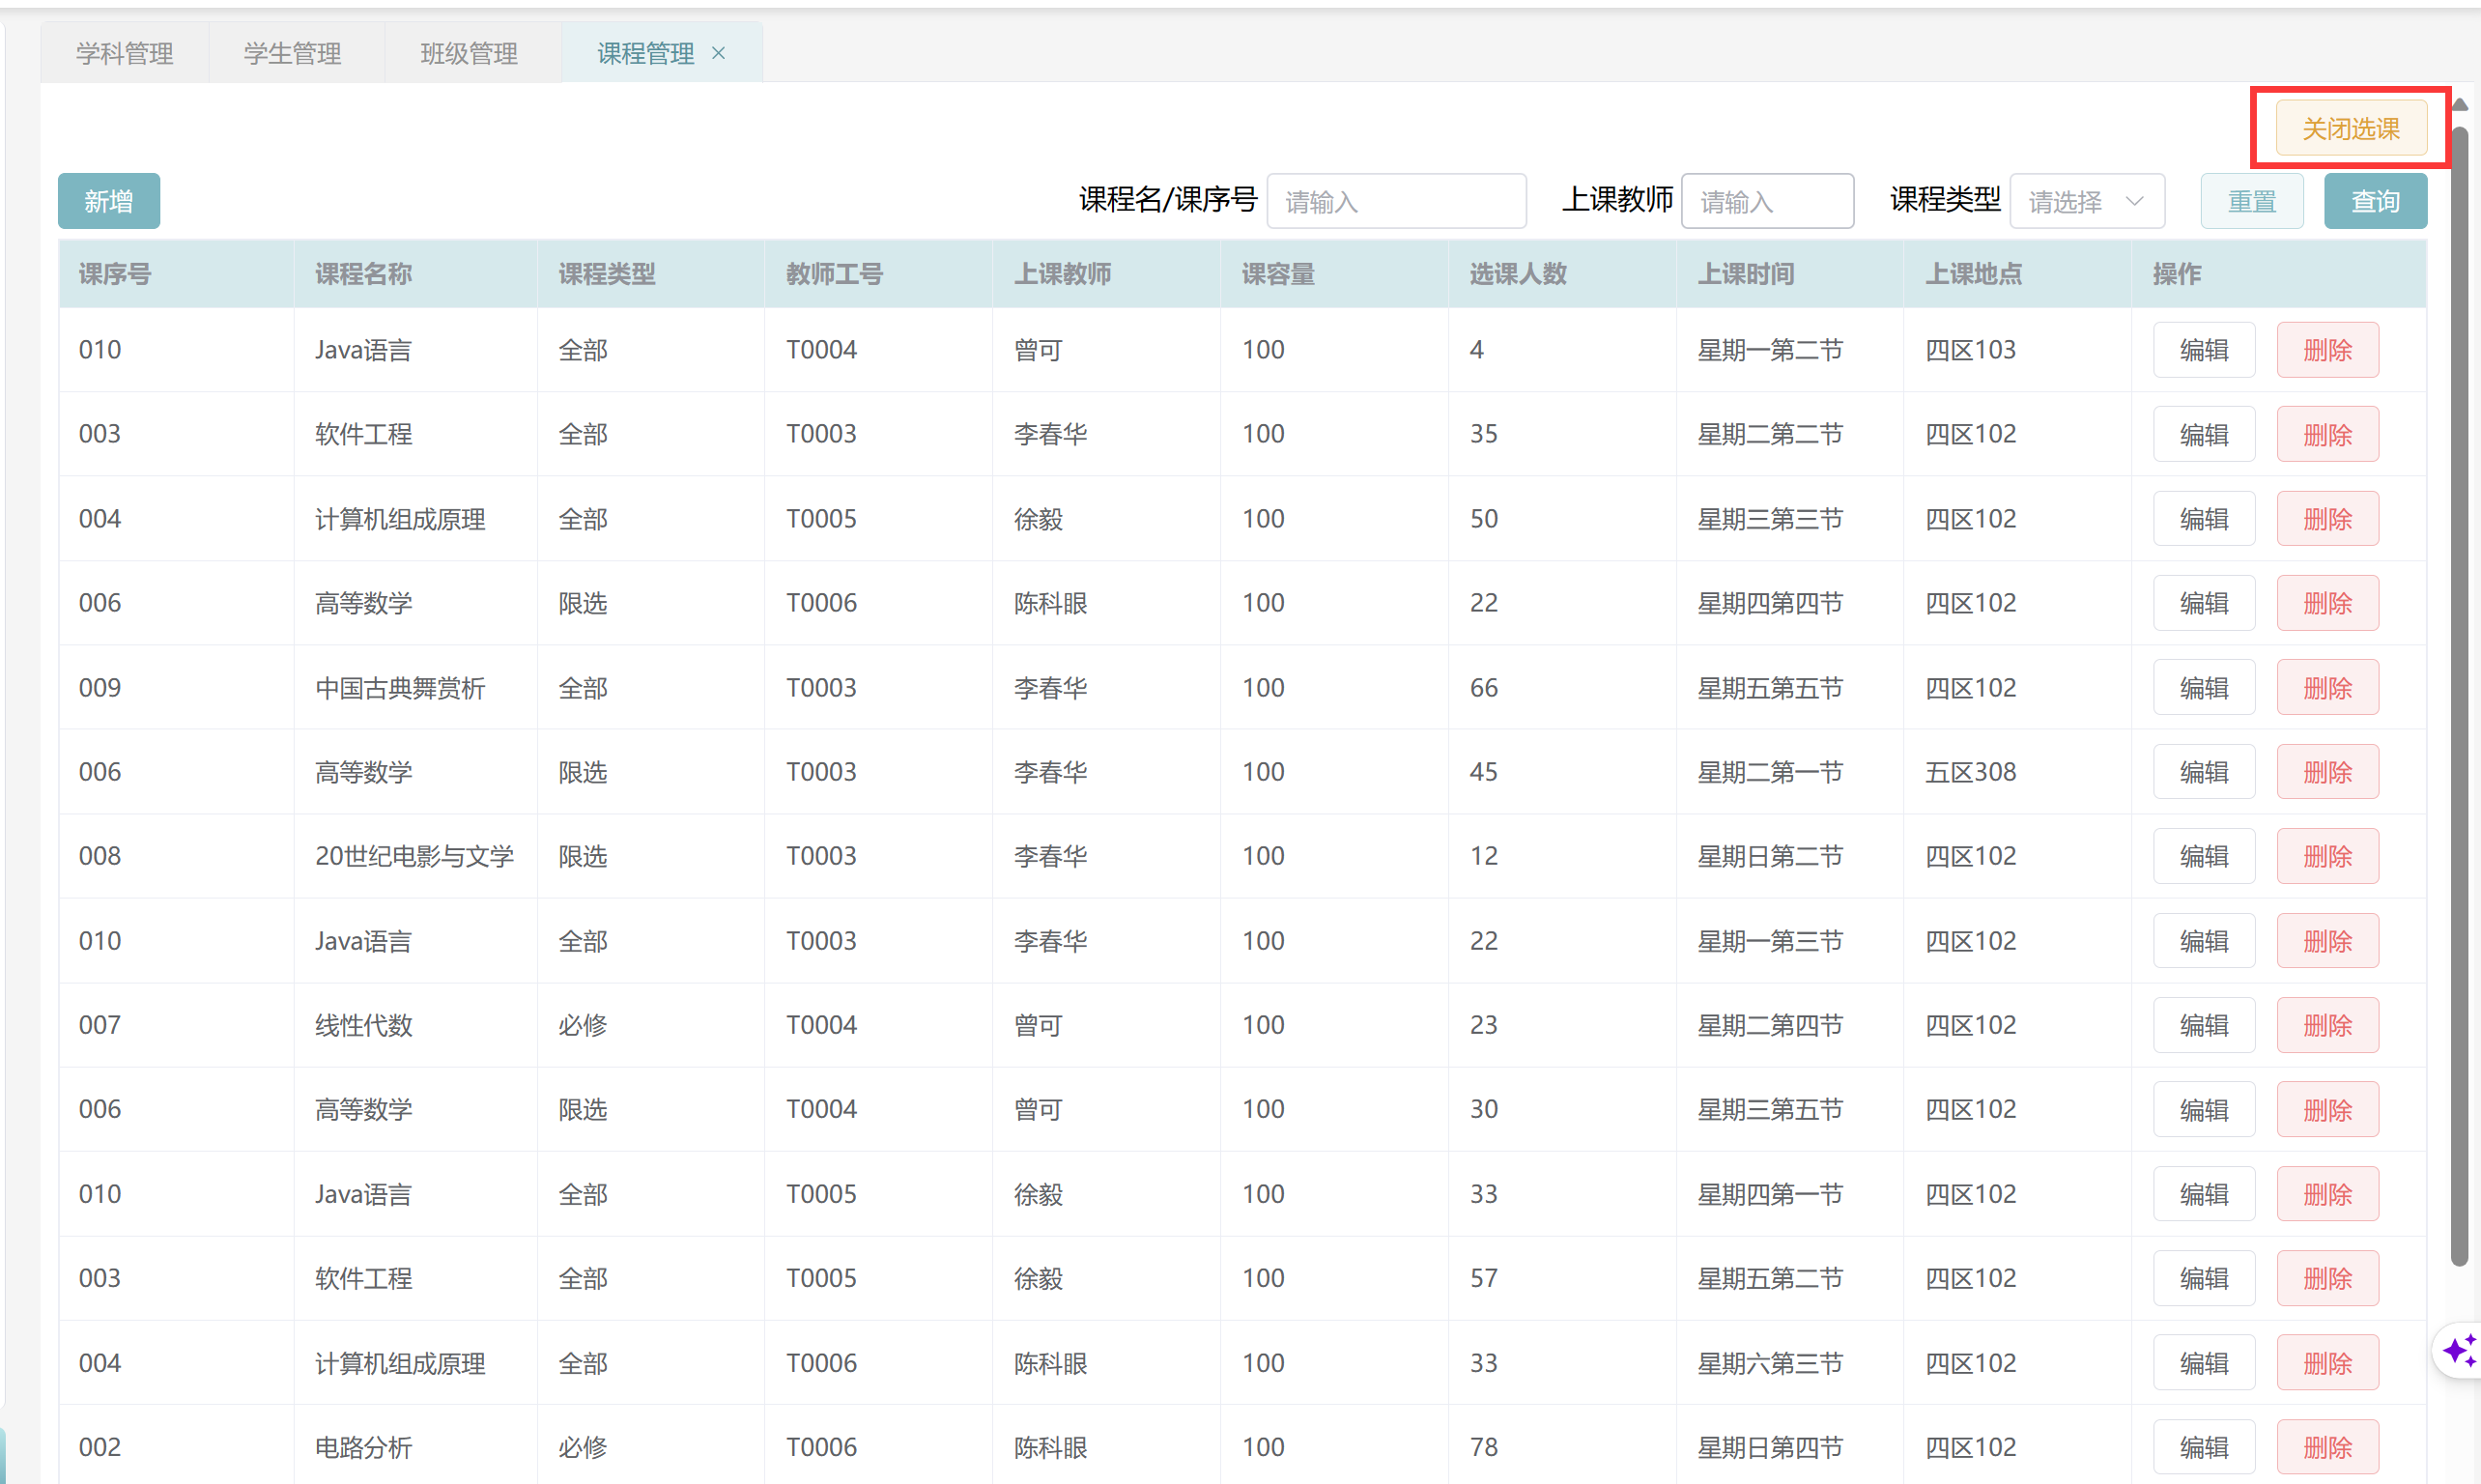Select the 课程管理 tab
This screenshot has height=1484, width=2481.
point(646,53)
